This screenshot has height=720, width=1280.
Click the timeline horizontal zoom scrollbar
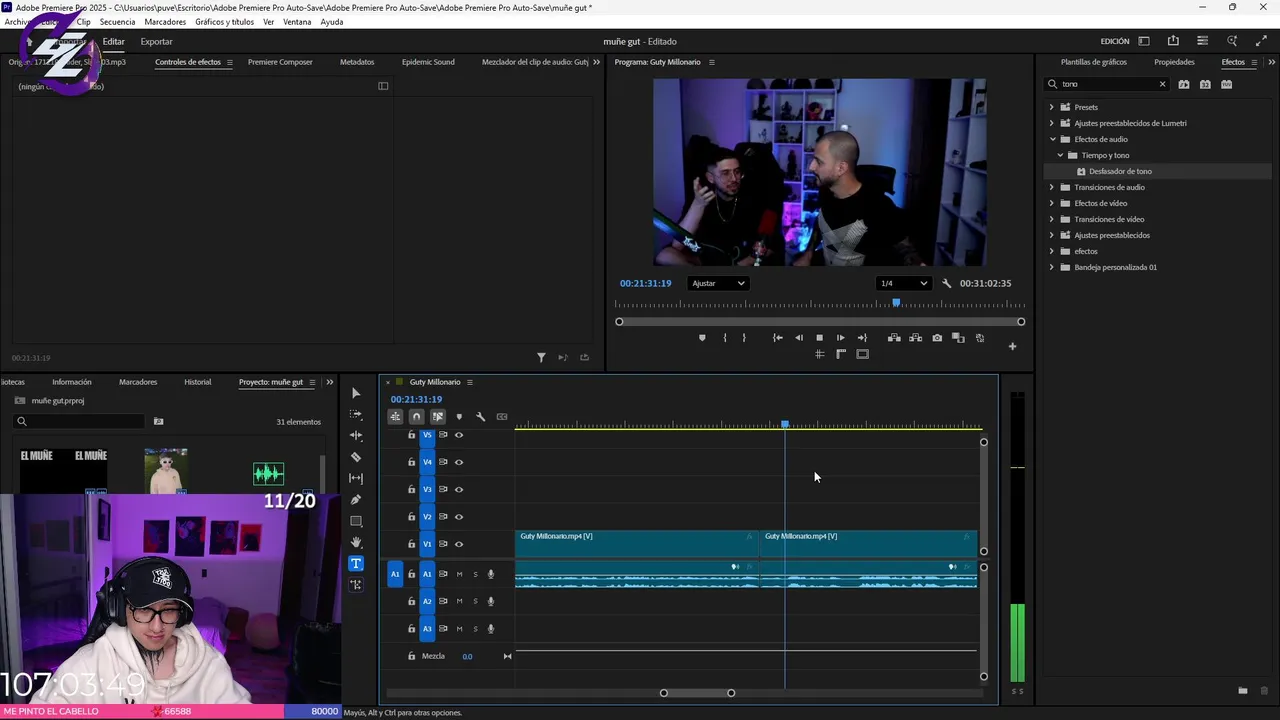tap(697, 693)
